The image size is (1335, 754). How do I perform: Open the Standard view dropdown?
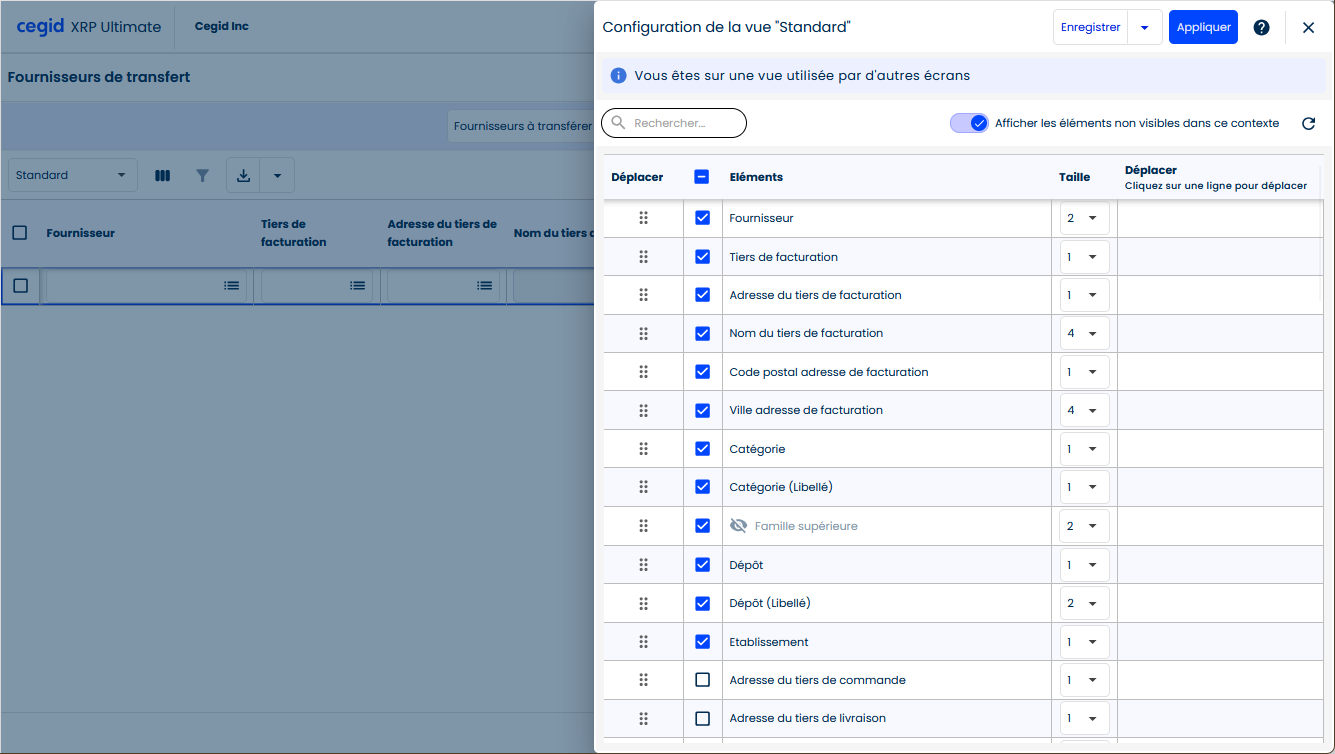(x=72, y=176)
